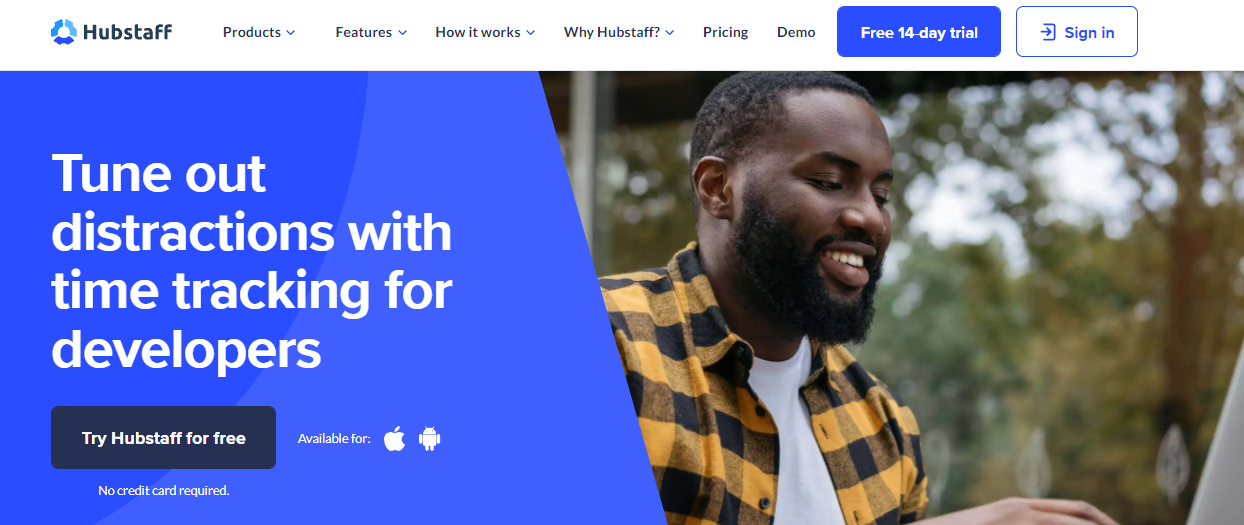Open the Products menu

[252, 32]
